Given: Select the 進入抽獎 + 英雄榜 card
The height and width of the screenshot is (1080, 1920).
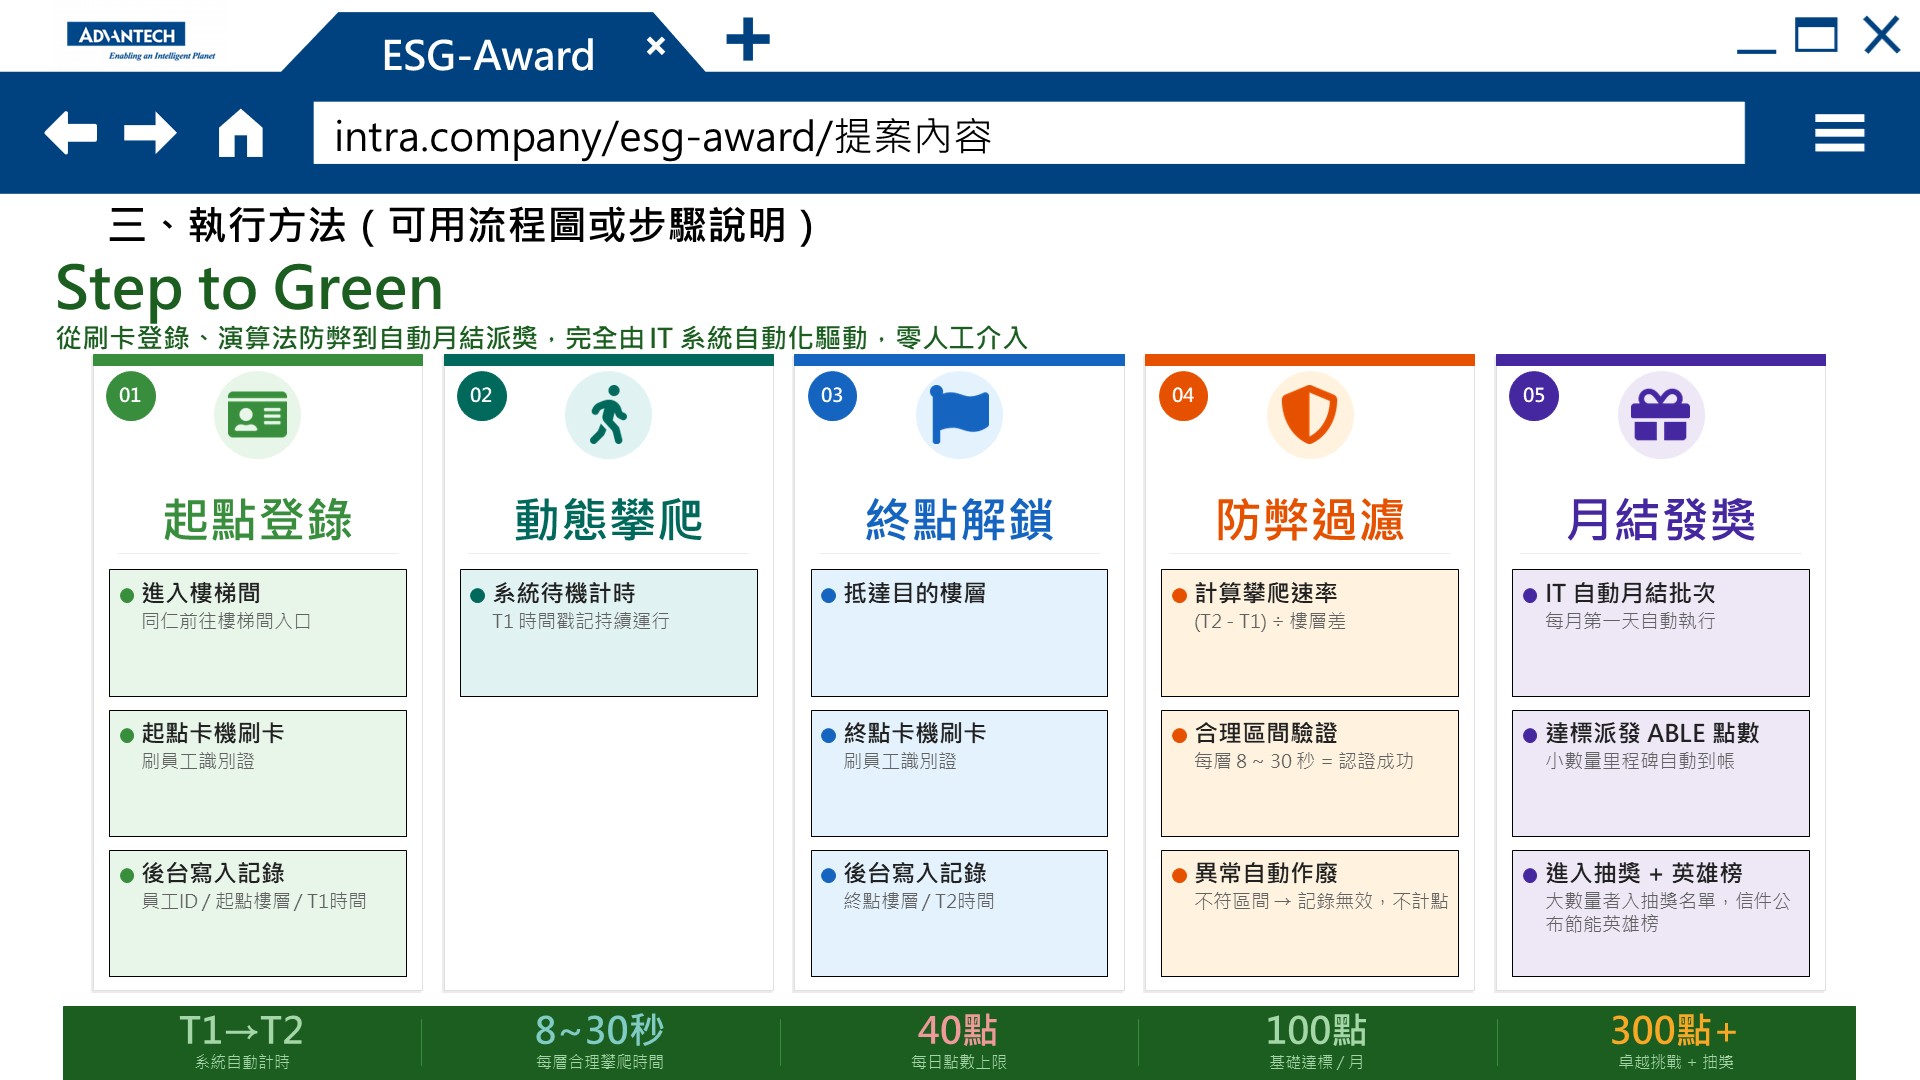Looking at the screenshot, I should 1661,913.
